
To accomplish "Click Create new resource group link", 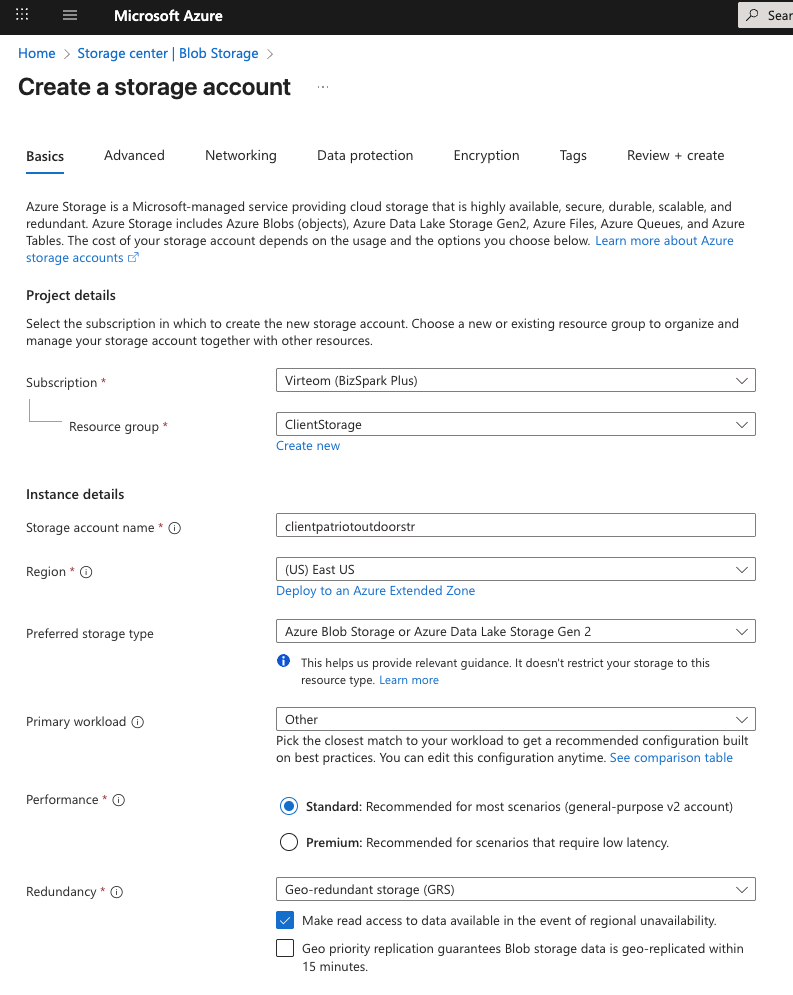I will [x=308, y=446].
